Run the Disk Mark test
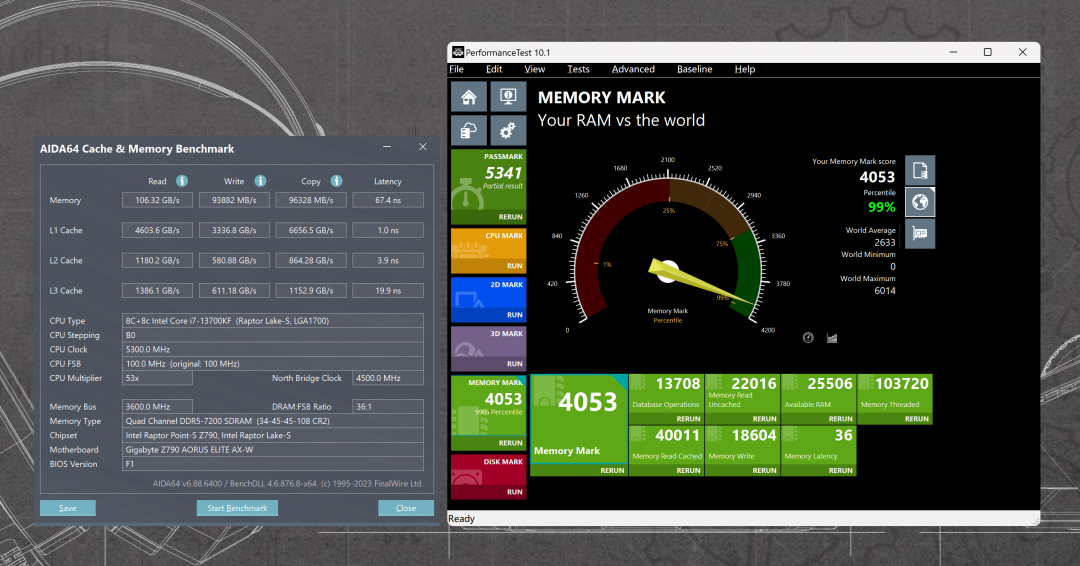The image size is (1080, 566). point(515,492)
